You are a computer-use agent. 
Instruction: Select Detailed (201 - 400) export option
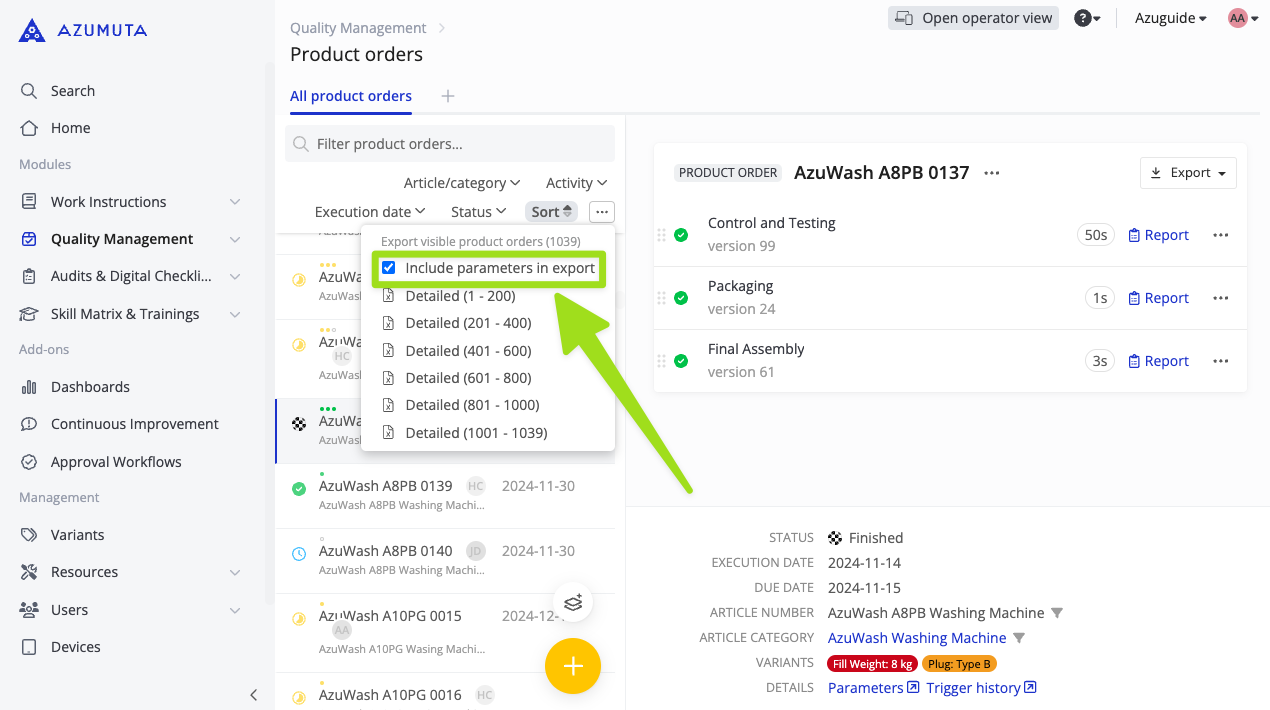click(468, 323)
